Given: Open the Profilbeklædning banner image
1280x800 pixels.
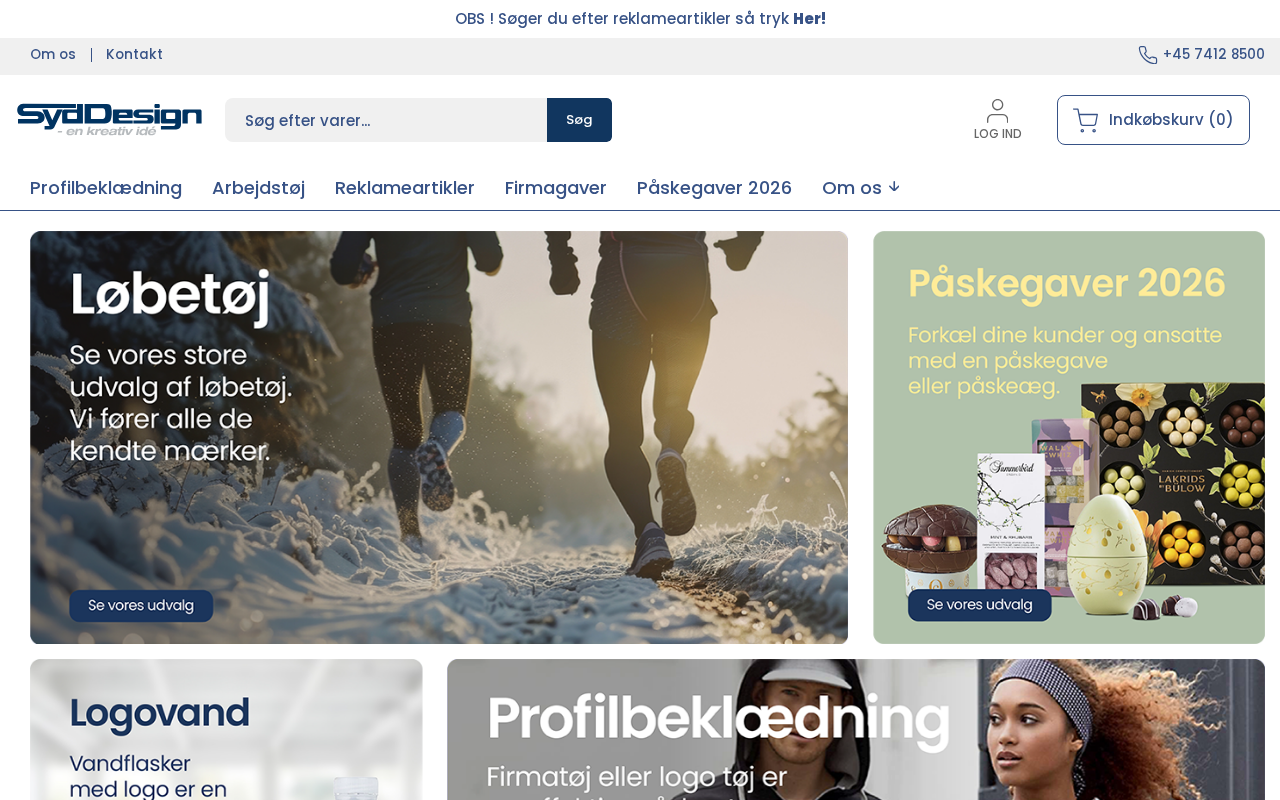Looking at the screenshot, I should pyautogui.click(x=856, y=729).
